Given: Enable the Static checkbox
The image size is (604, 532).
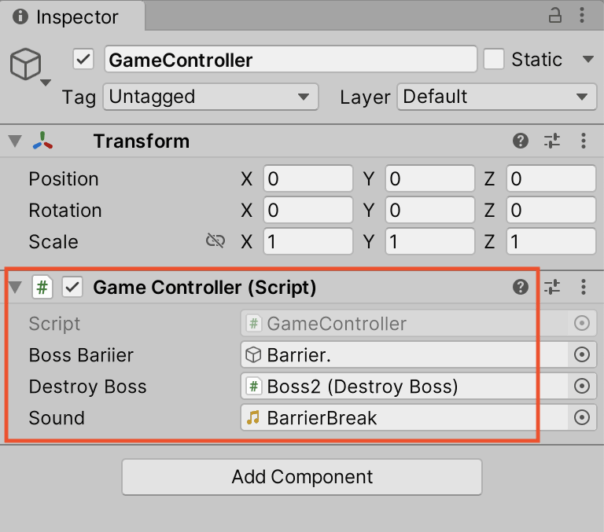Looking at the screenshot, I should click(494, 59).
